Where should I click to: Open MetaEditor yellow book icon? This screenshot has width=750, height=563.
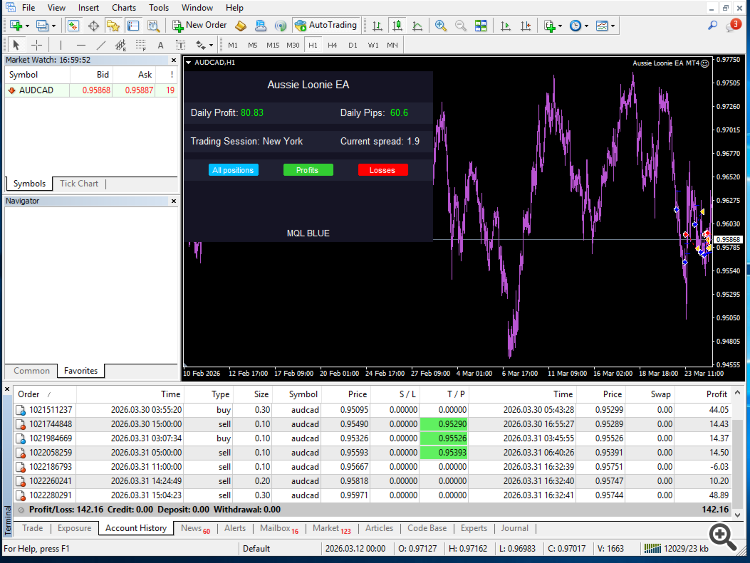point(241,25)
